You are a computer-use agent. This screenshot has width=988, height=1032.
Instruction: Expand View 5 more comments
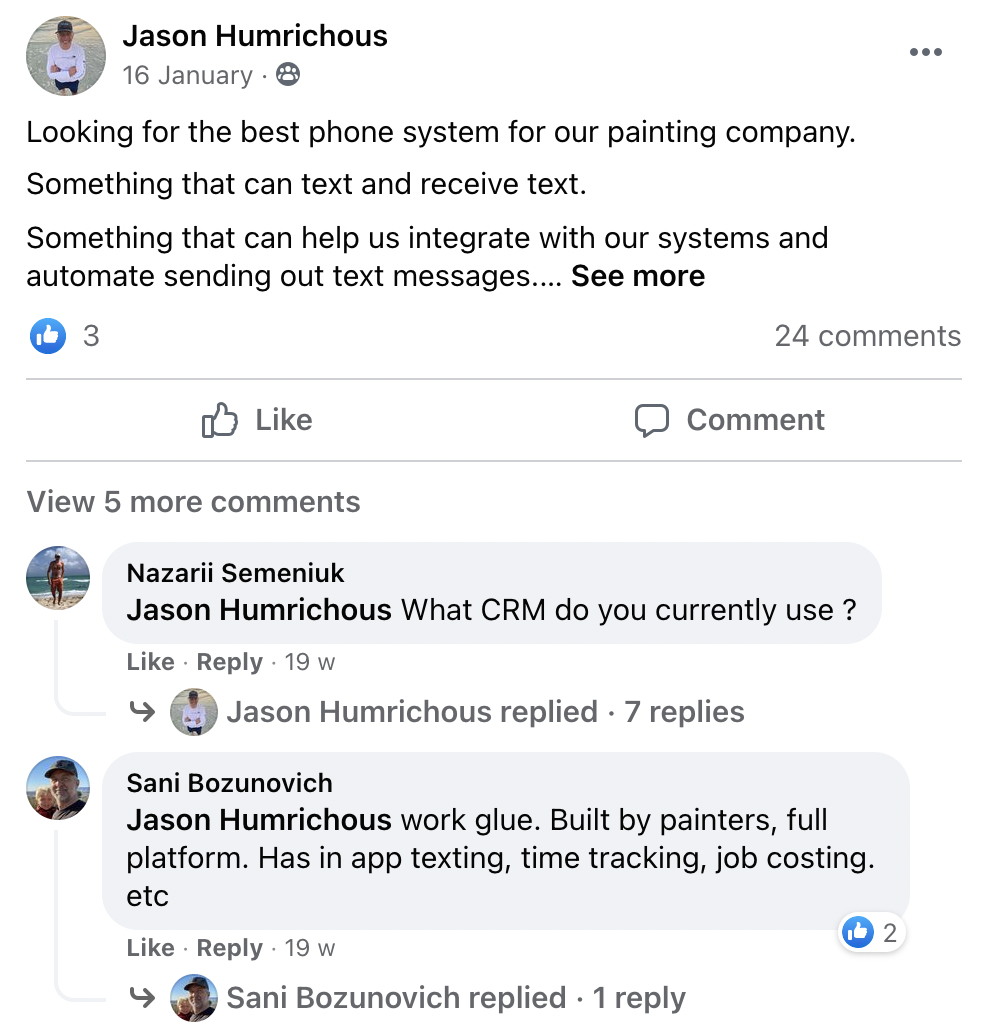point(193,501)
